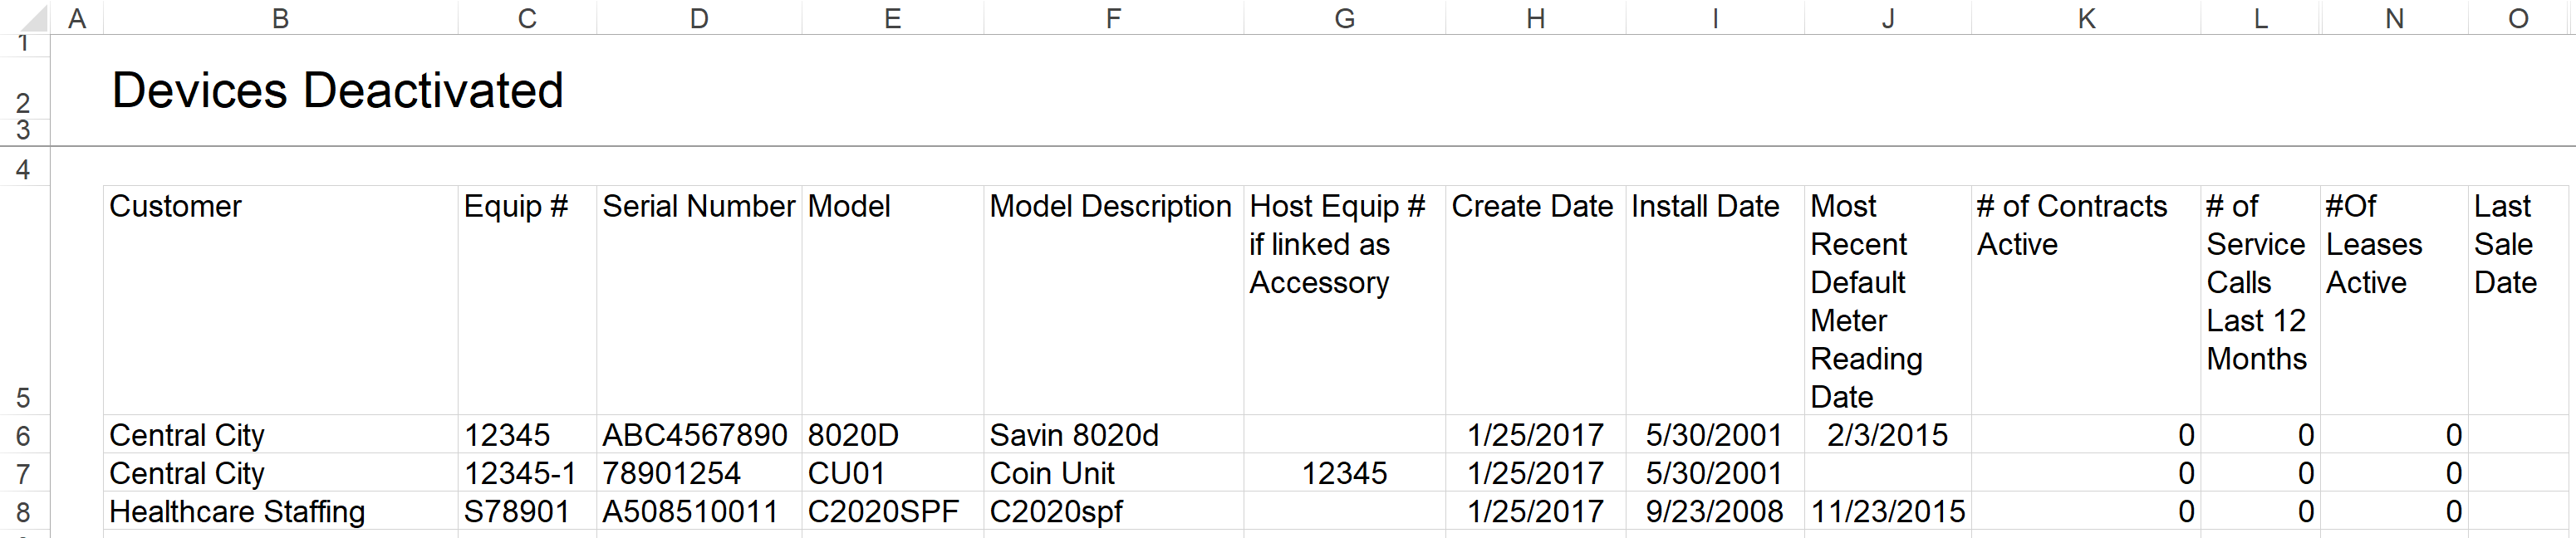
Task: Select meter reading date 2/3/2015
Action: [1888, 435]
